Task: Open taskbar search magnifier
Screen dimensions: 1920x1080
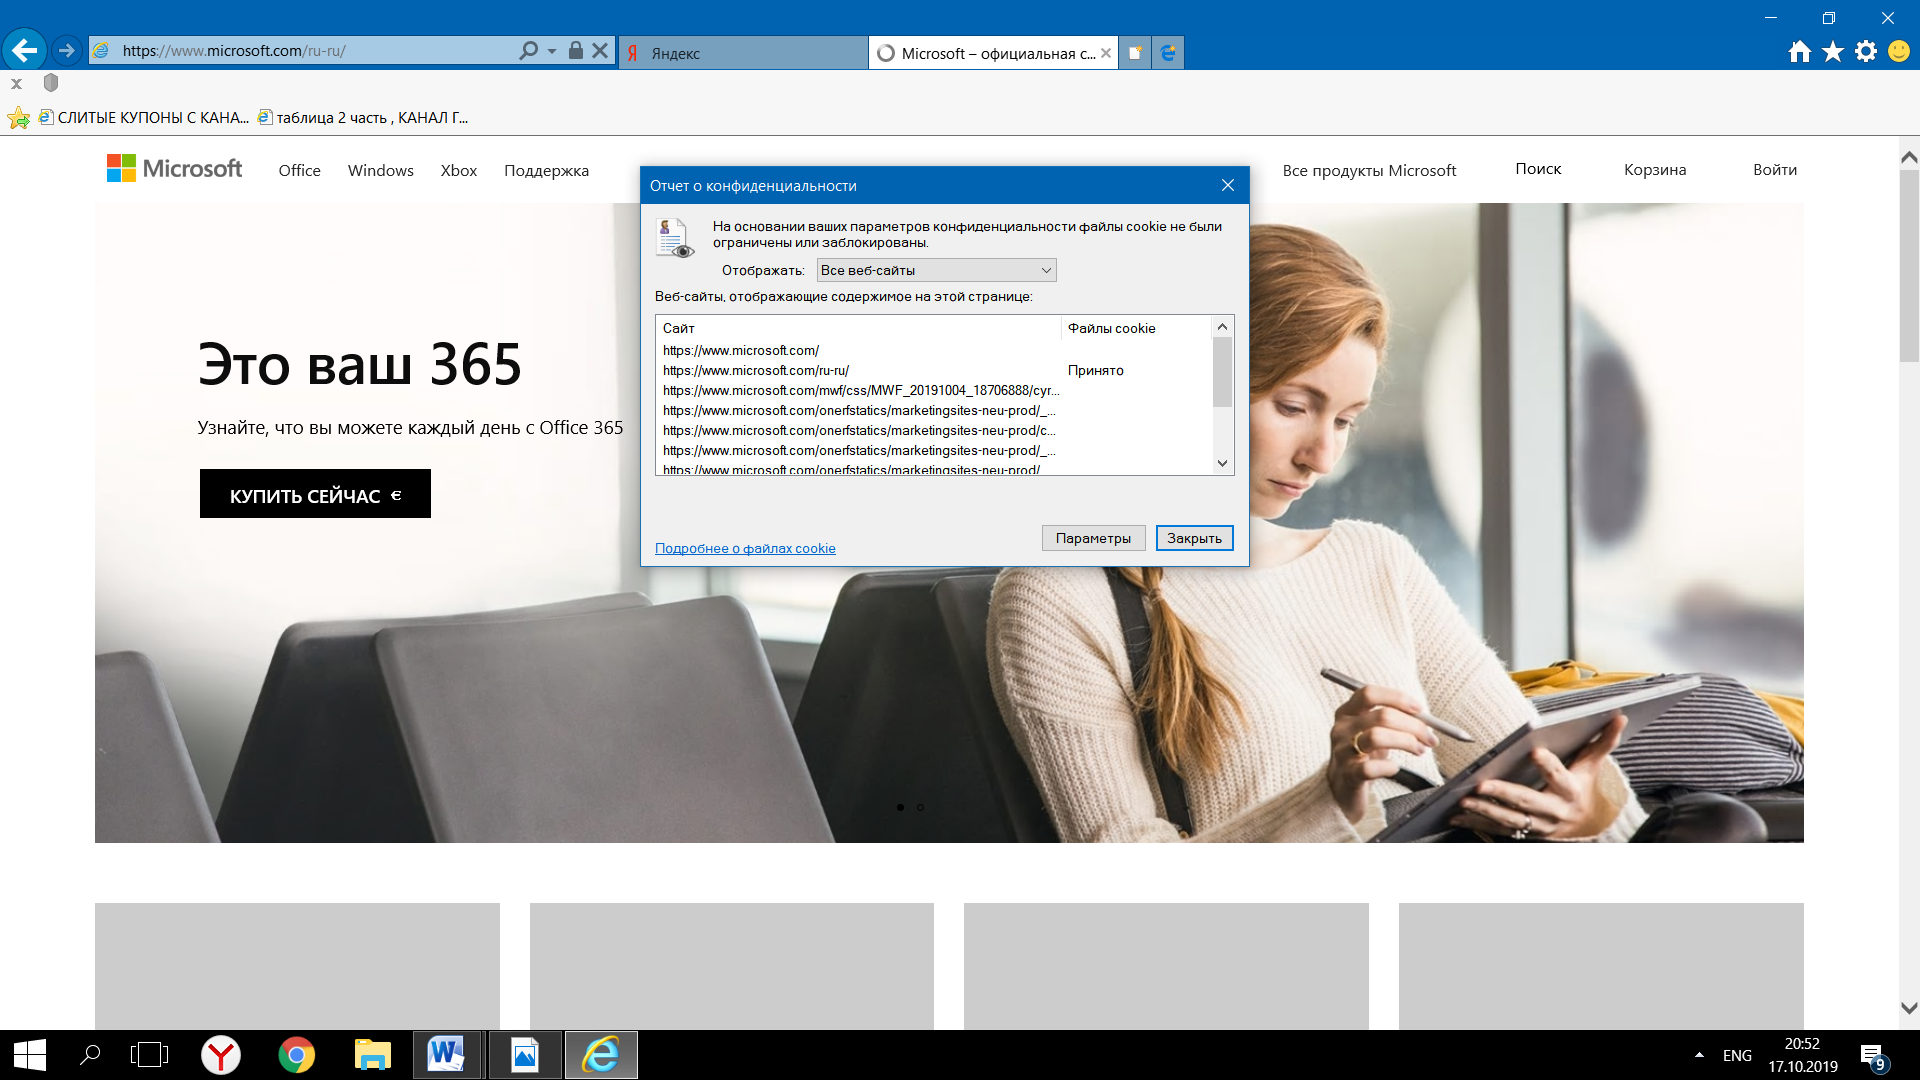Action: pos(90,1055)
